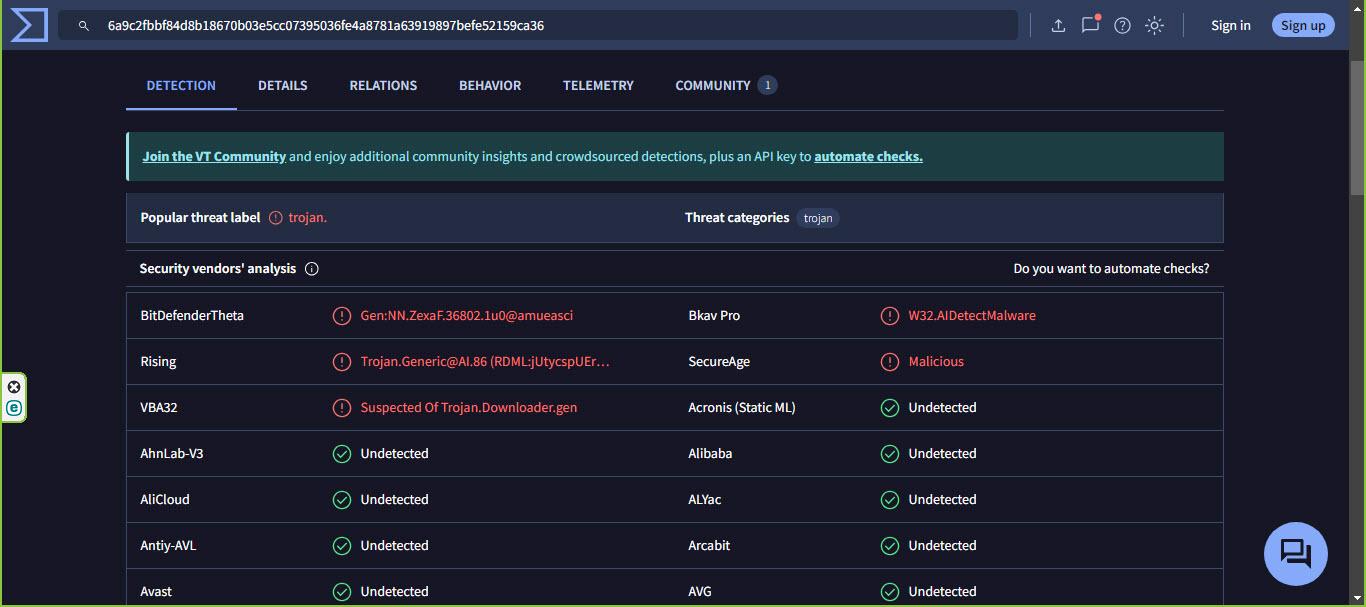Click into the hash search field
Screen dimensions: 1366x607
point(538,26)
